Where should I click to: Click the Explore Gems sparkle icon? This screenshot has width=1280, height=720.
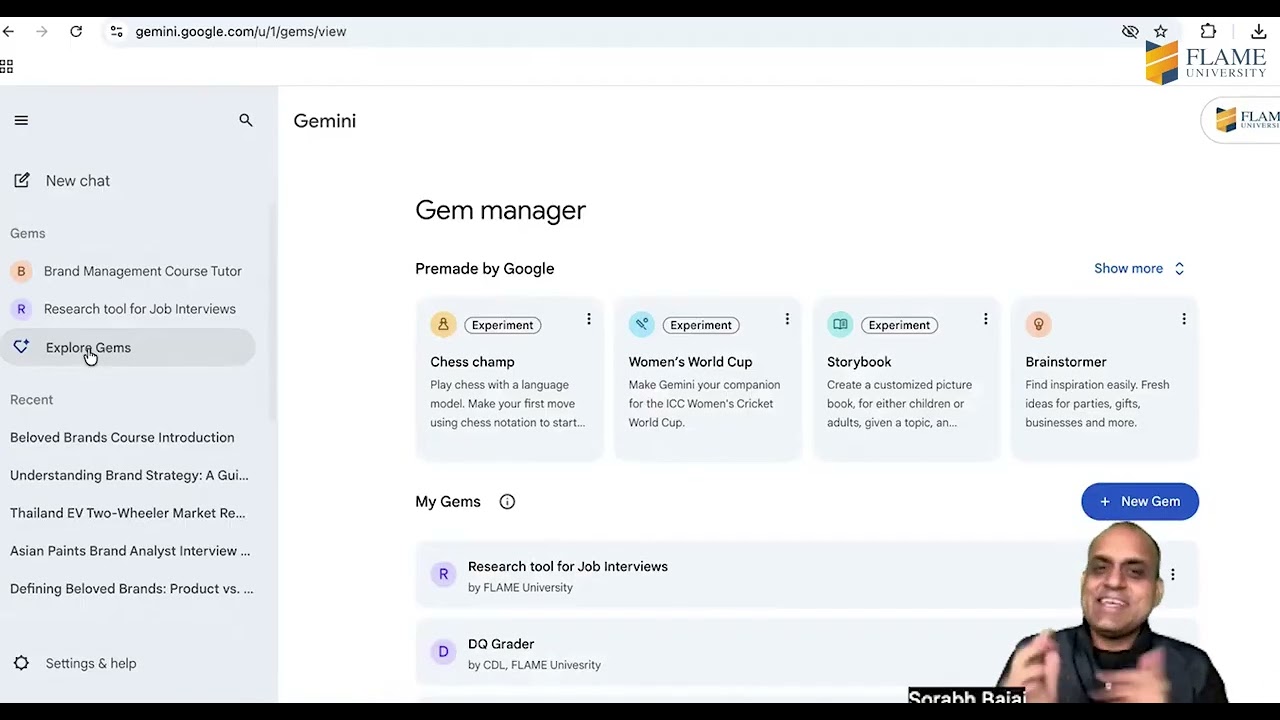[x=21, y=347]
